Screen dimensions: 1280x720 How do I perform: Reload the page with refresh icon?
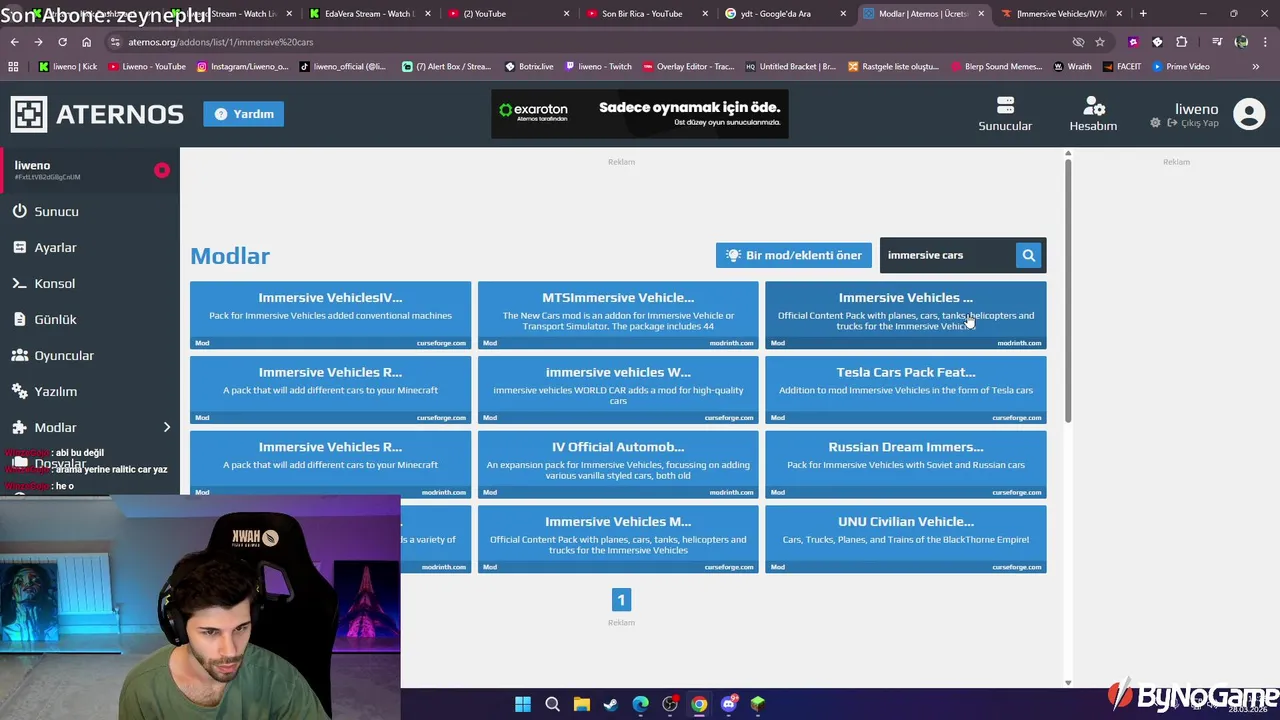pos(62,42)
